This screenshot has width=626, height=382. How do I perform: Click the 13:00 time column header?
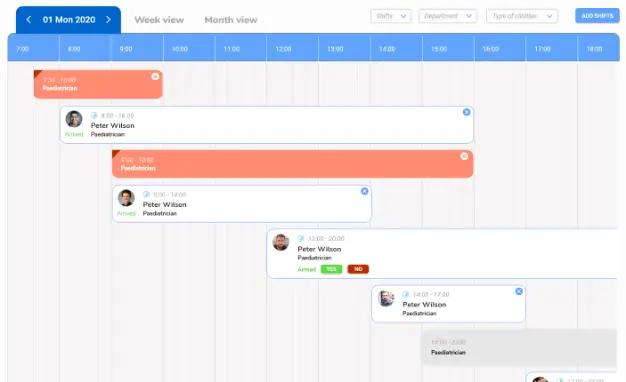tap(345, 49)
